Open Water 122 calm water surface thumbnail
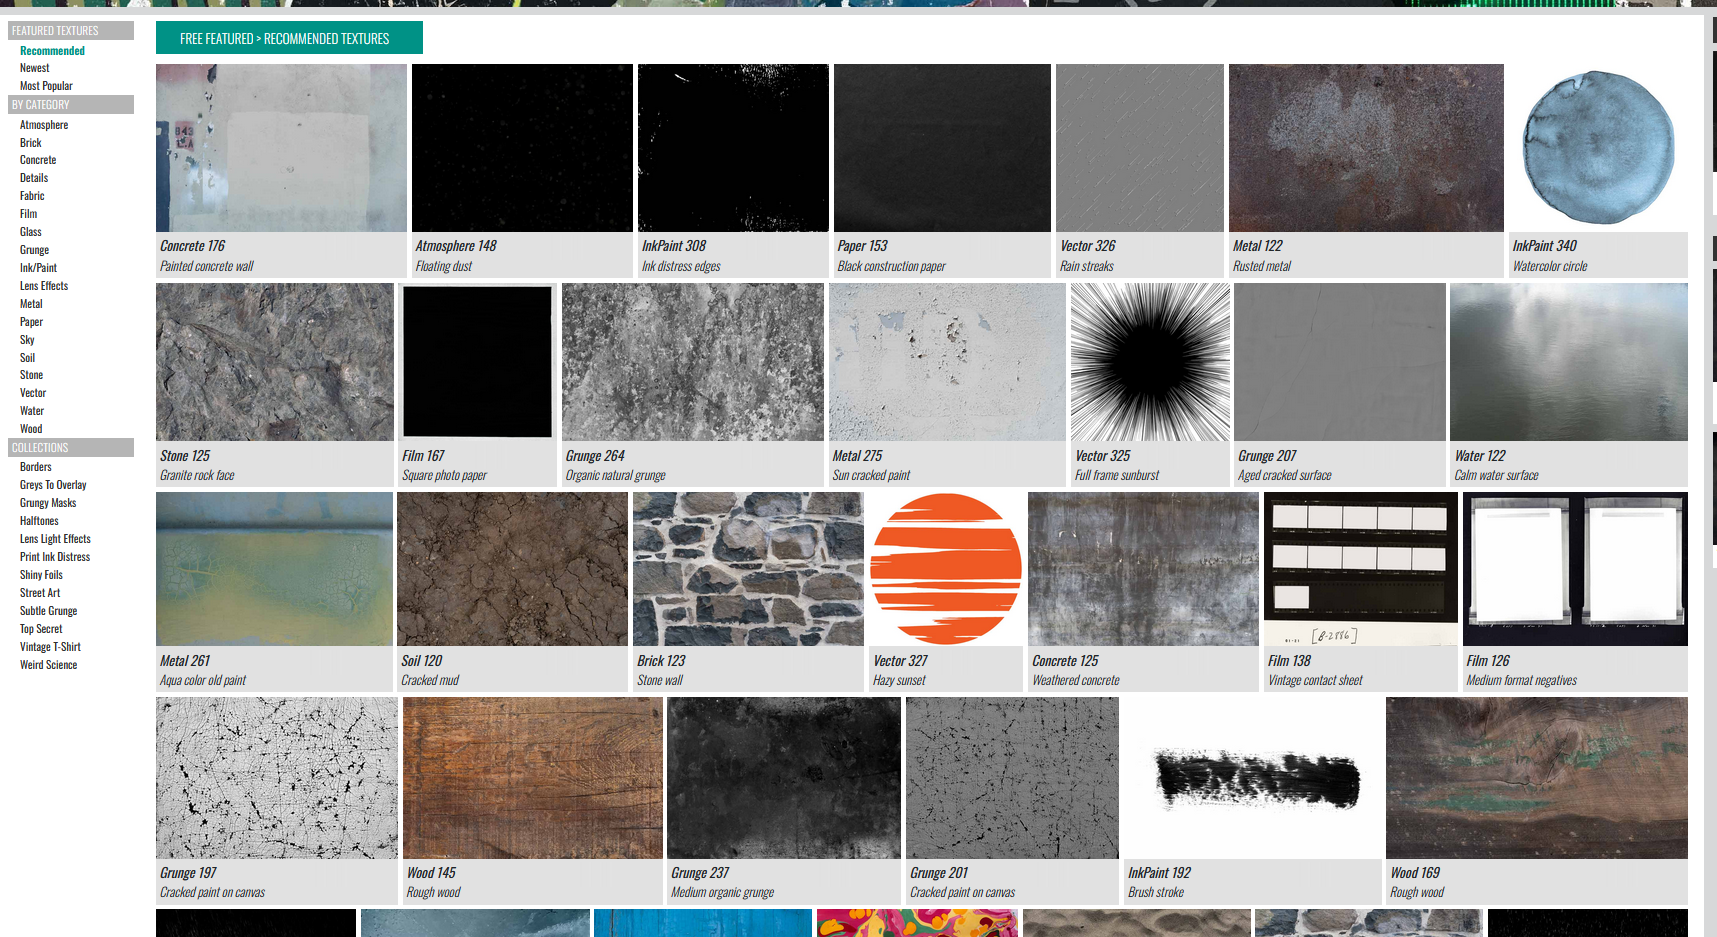This screenshot has width=1717, height=937. coord(1569,362)
